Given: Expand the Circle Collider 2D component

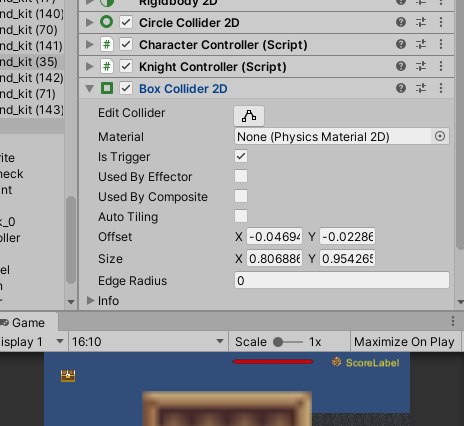Looking at the screenshot, I should pyautogui.click(x=89, y=22).
